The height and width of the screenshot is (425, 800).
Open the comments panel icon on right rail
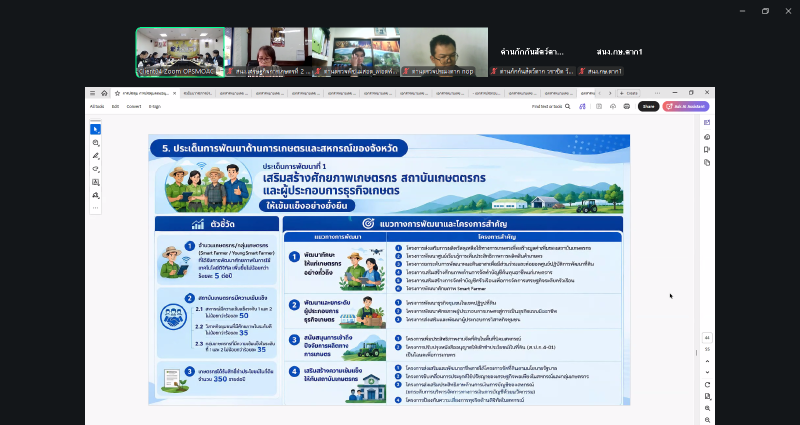pos(707,137)
